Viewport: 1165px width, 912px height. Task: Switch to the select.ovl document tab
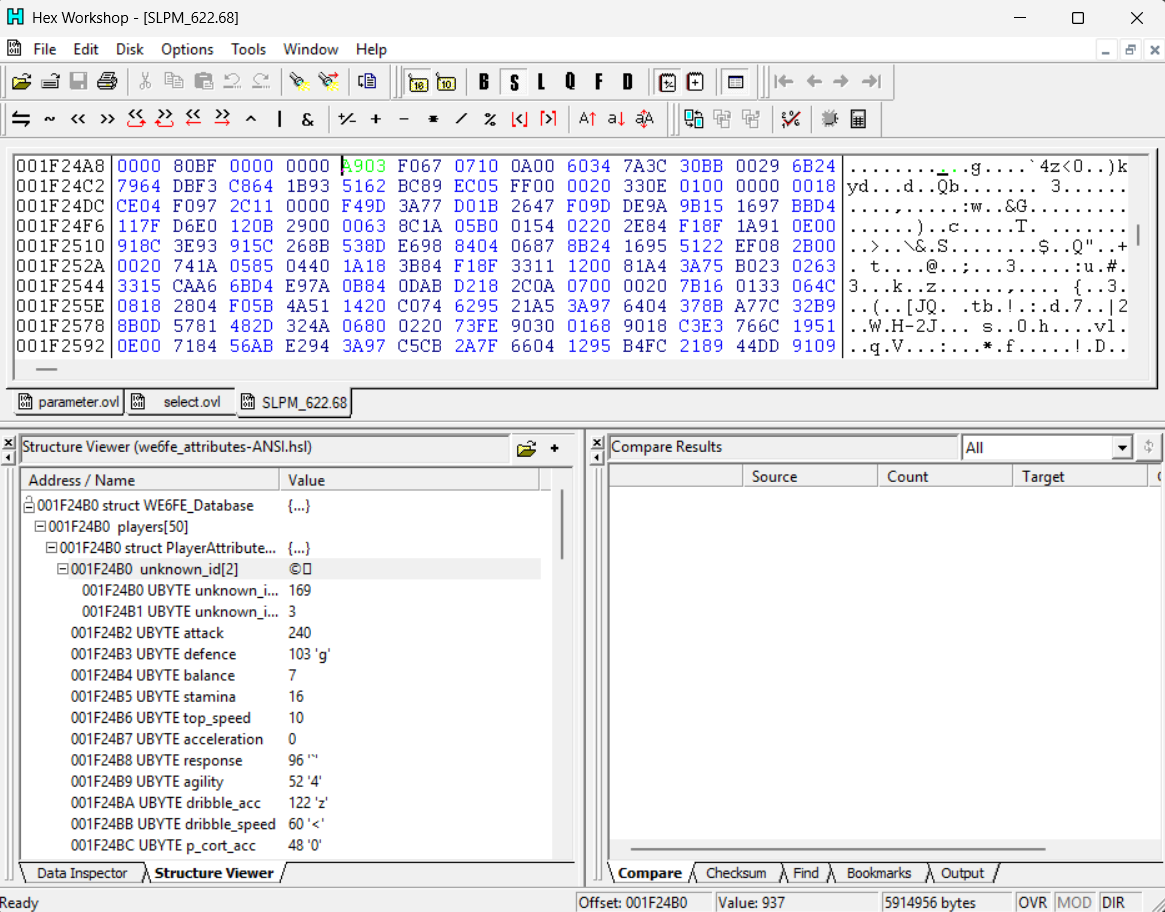tap(181, 402)
